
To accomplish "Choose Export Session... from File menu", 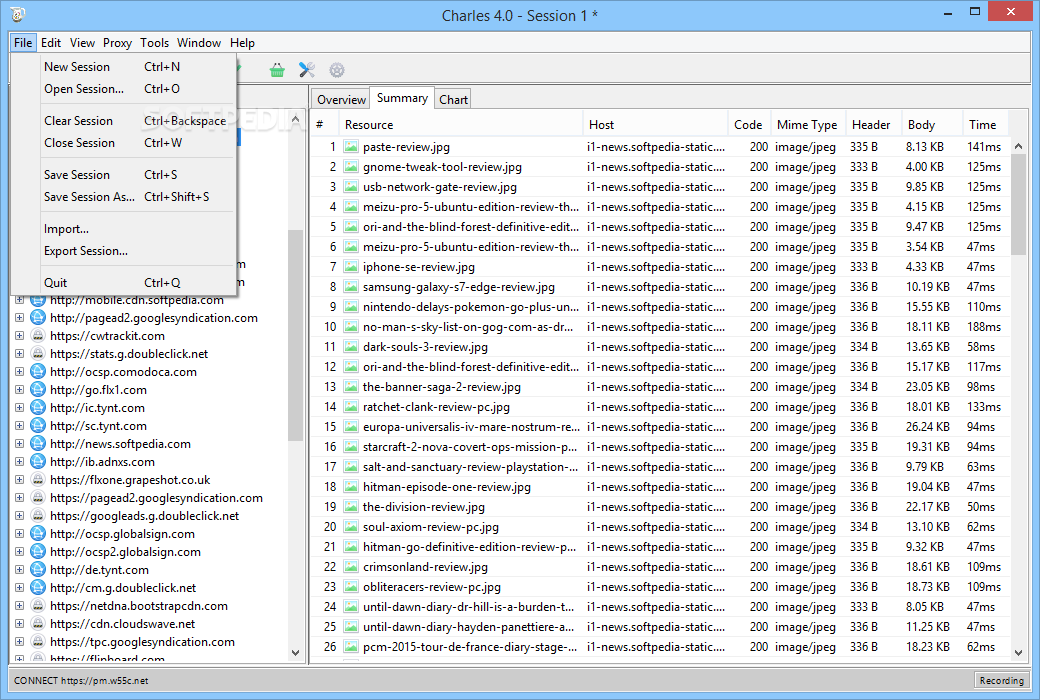I will click(123, 251).
